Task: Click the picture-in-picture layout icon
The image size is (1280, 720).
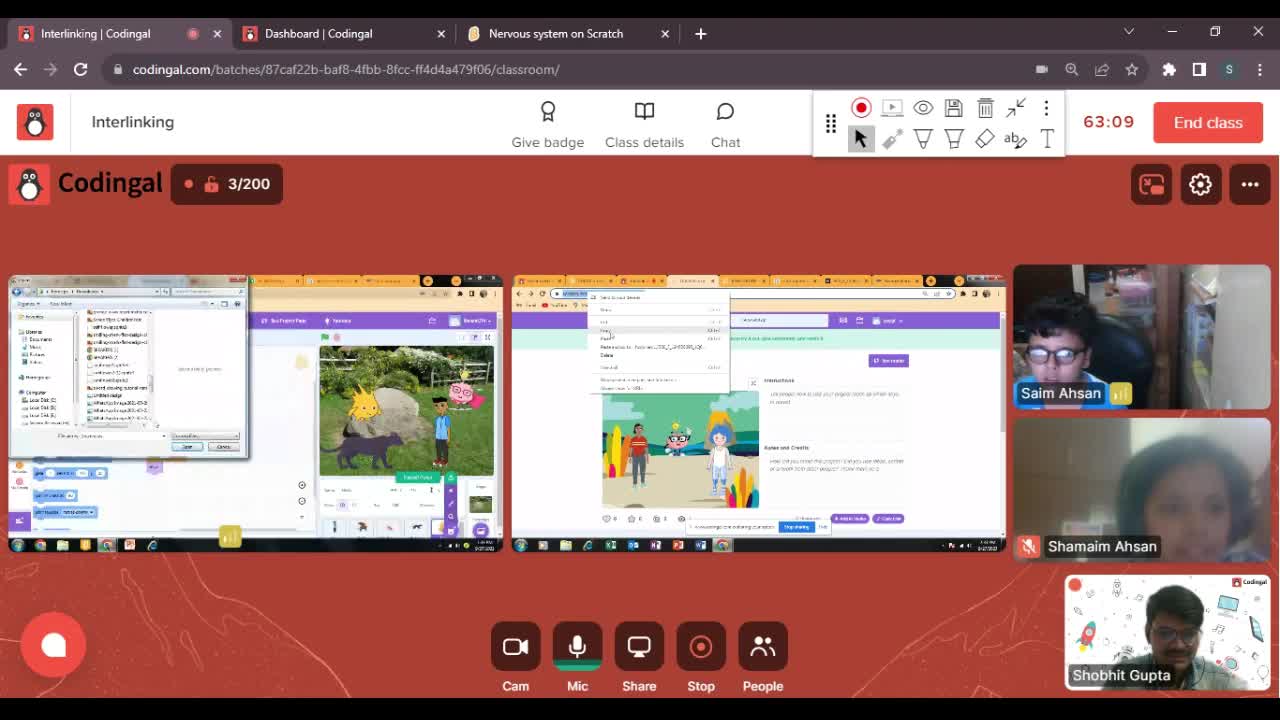Action: (1152, 184)
